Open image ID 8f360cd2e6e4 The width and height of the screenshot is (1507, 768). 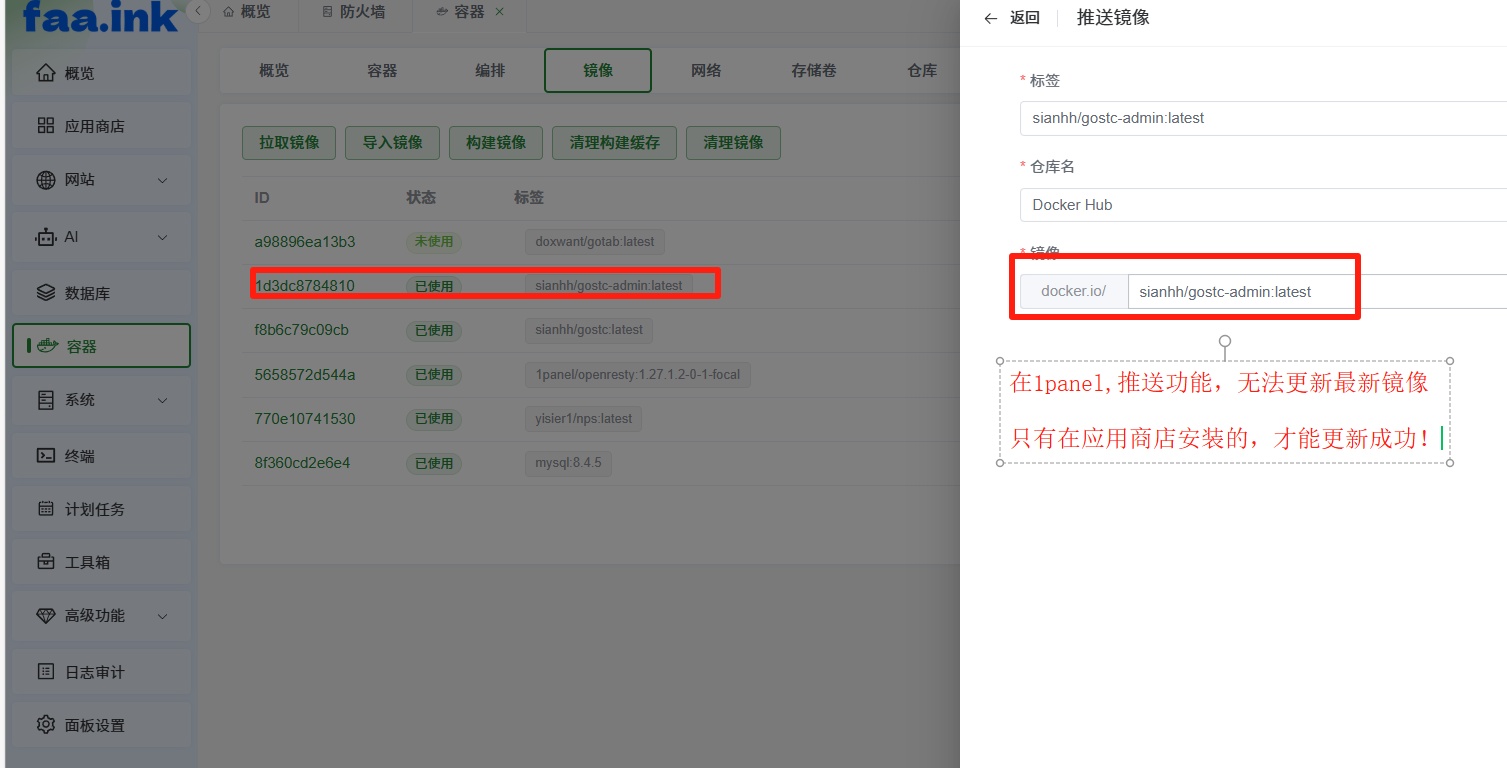click(x=302, y=463)
